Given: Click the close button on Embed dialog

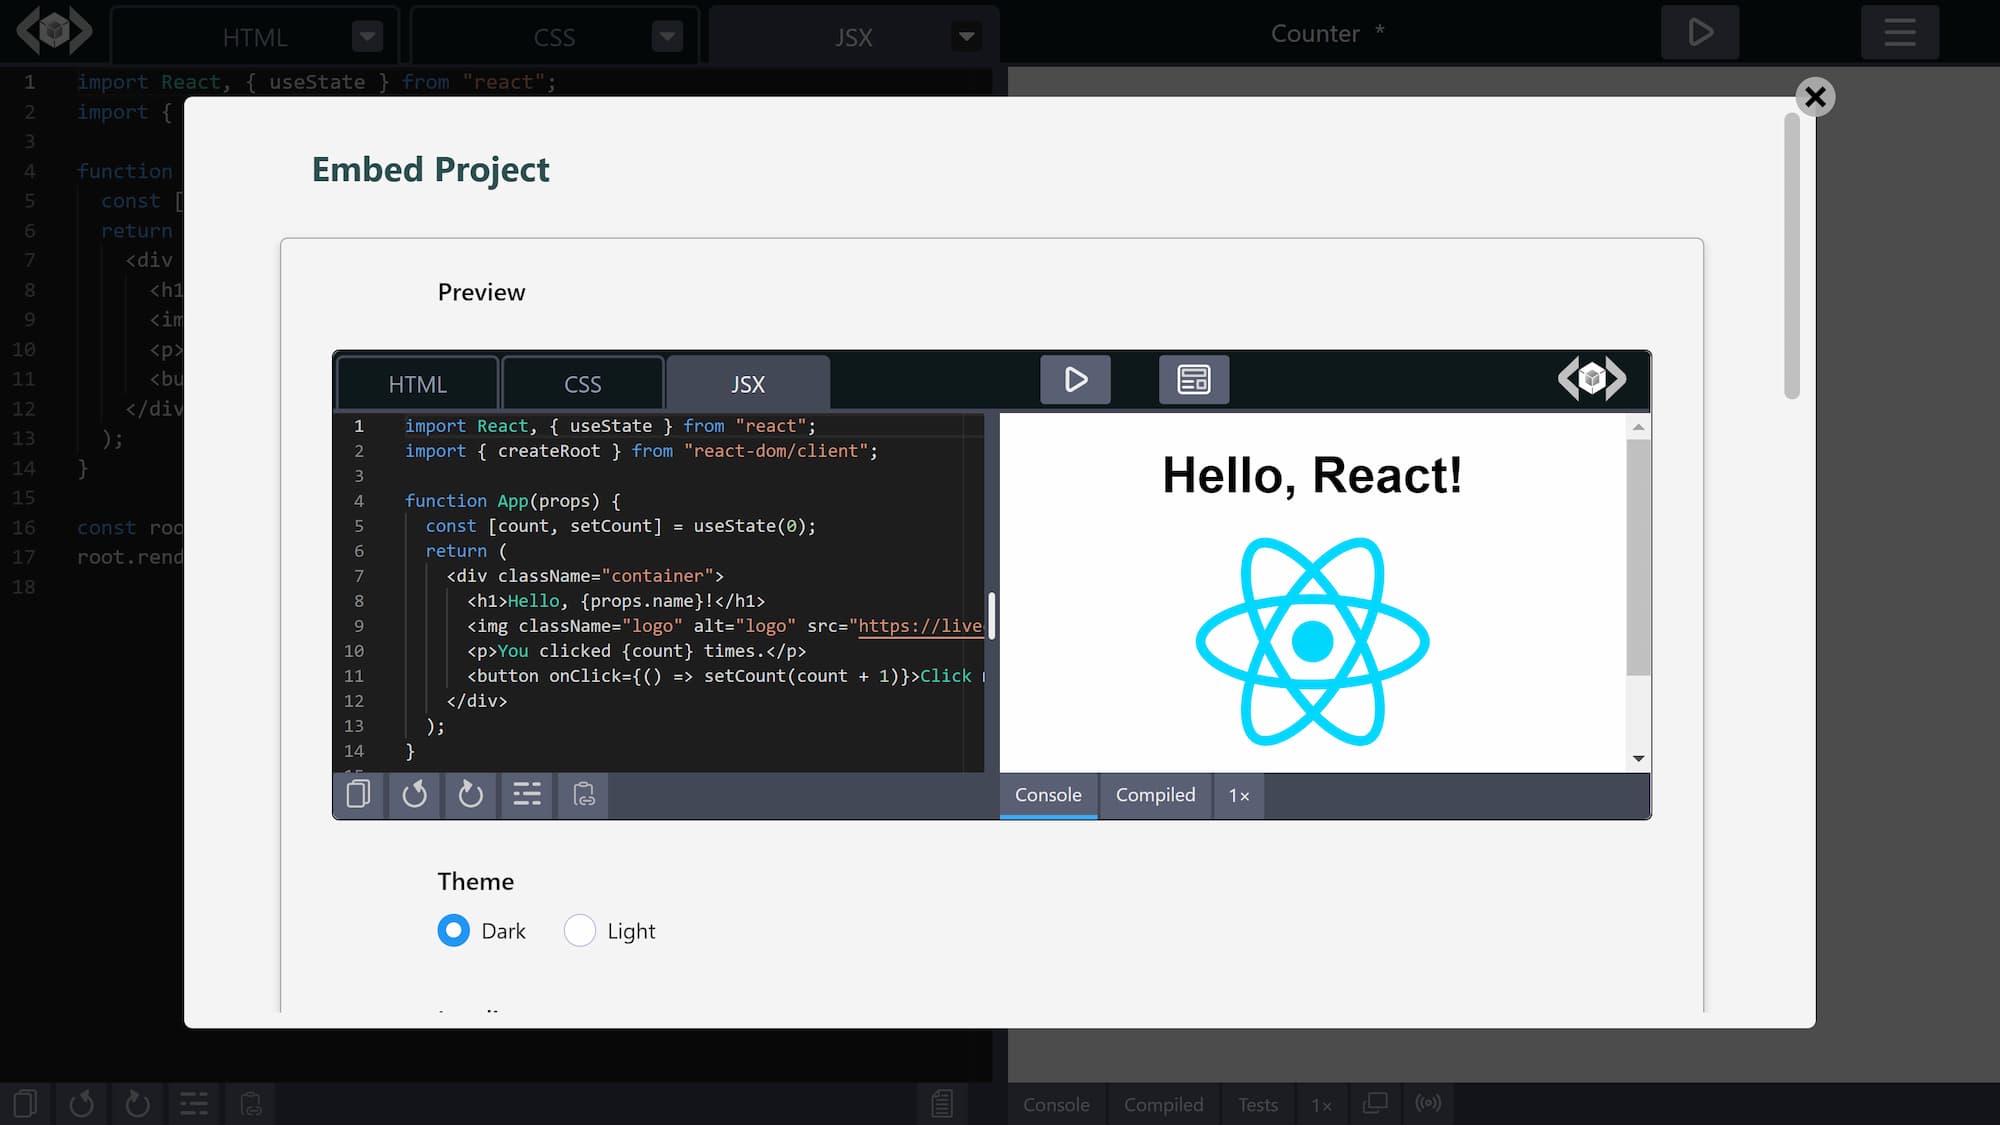Looking at the screenshot, I should (1813, 96).
